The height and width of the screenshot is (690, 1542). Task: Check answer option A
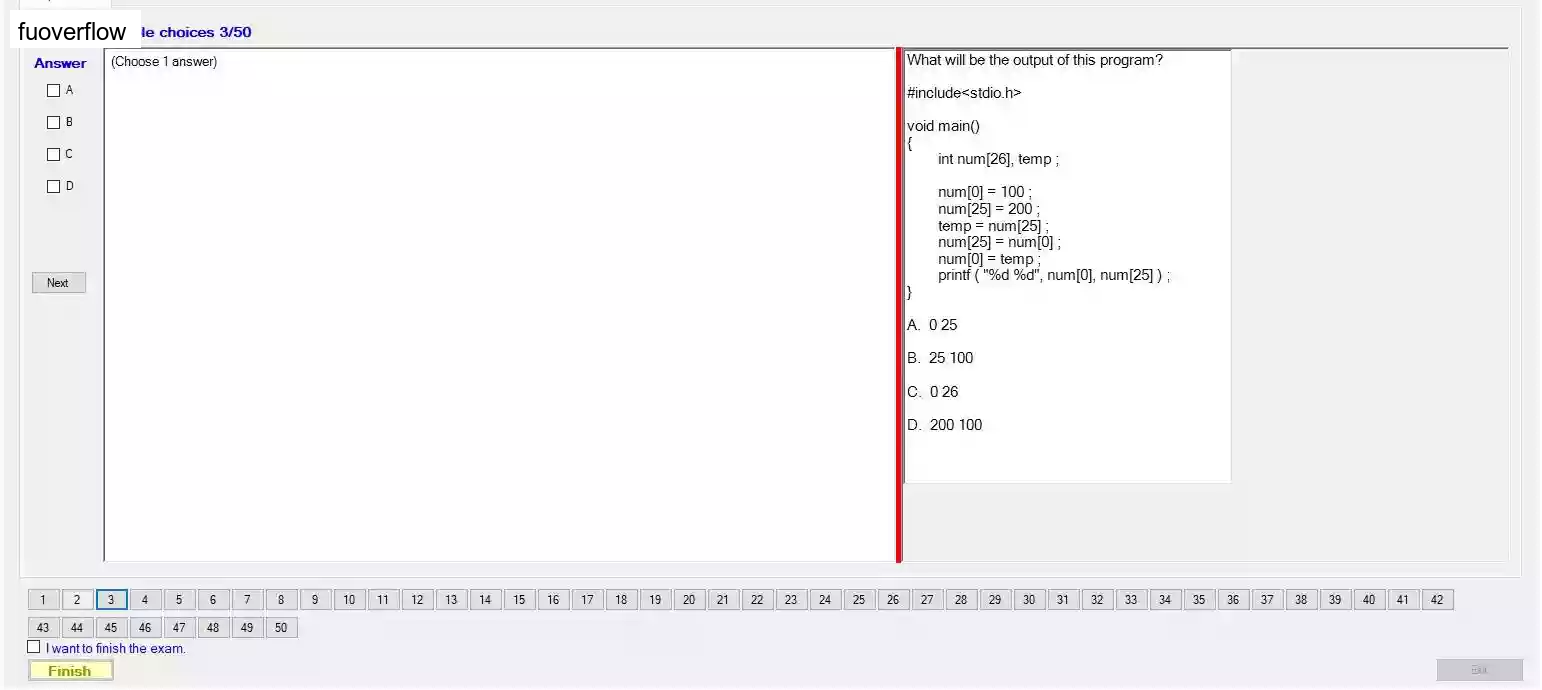pyautogui.click(x=54, y=91)
